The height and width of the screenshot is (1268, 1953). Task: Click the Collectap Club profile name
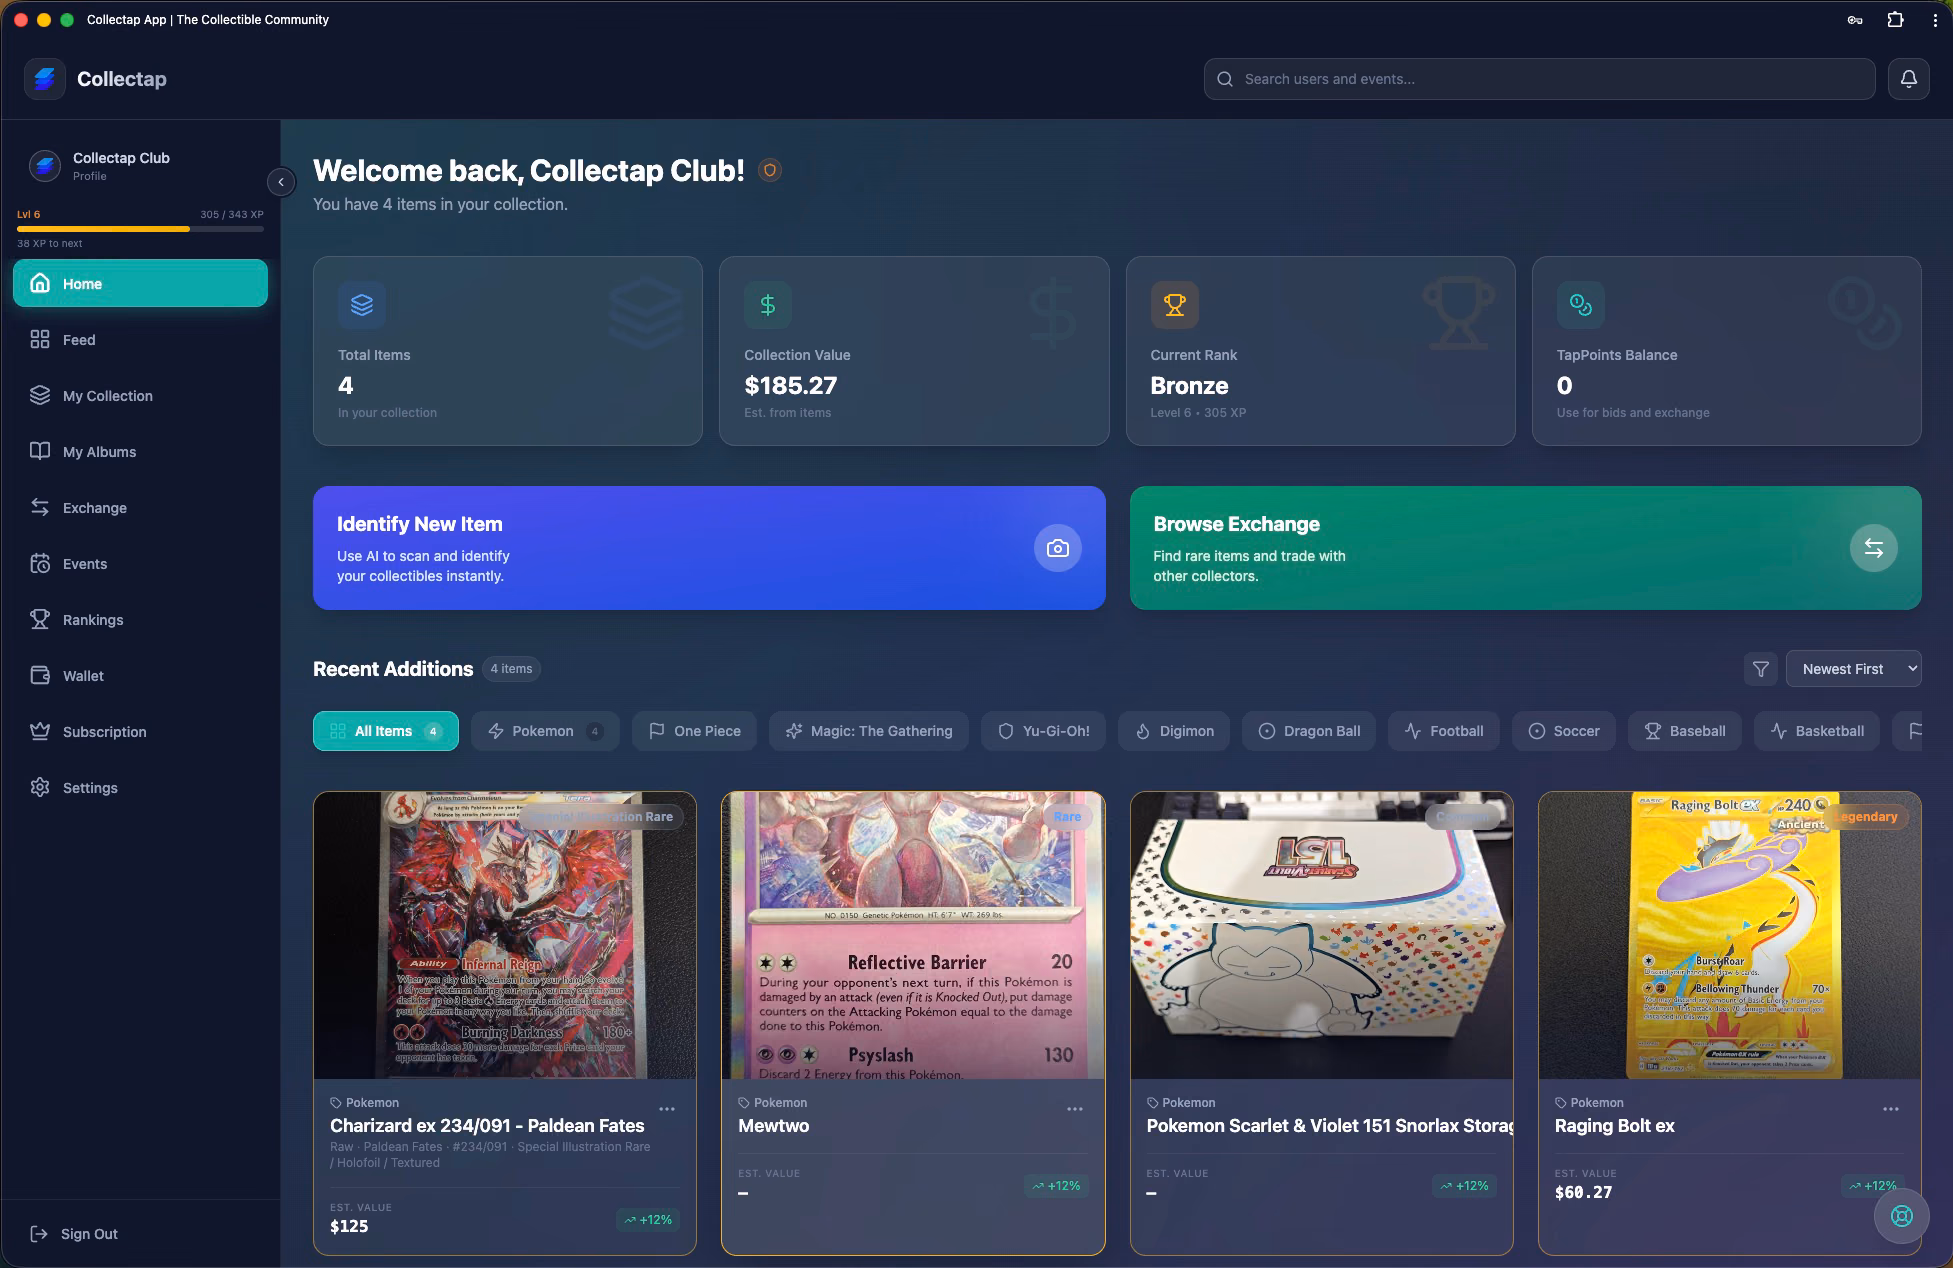tap(121, 158)
